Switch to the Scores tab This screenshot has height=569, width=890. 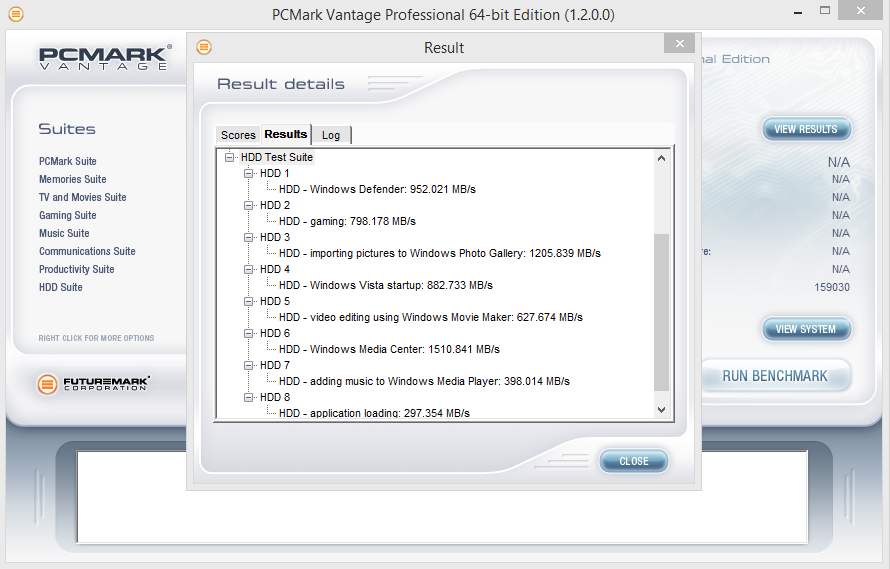point(238,135)
